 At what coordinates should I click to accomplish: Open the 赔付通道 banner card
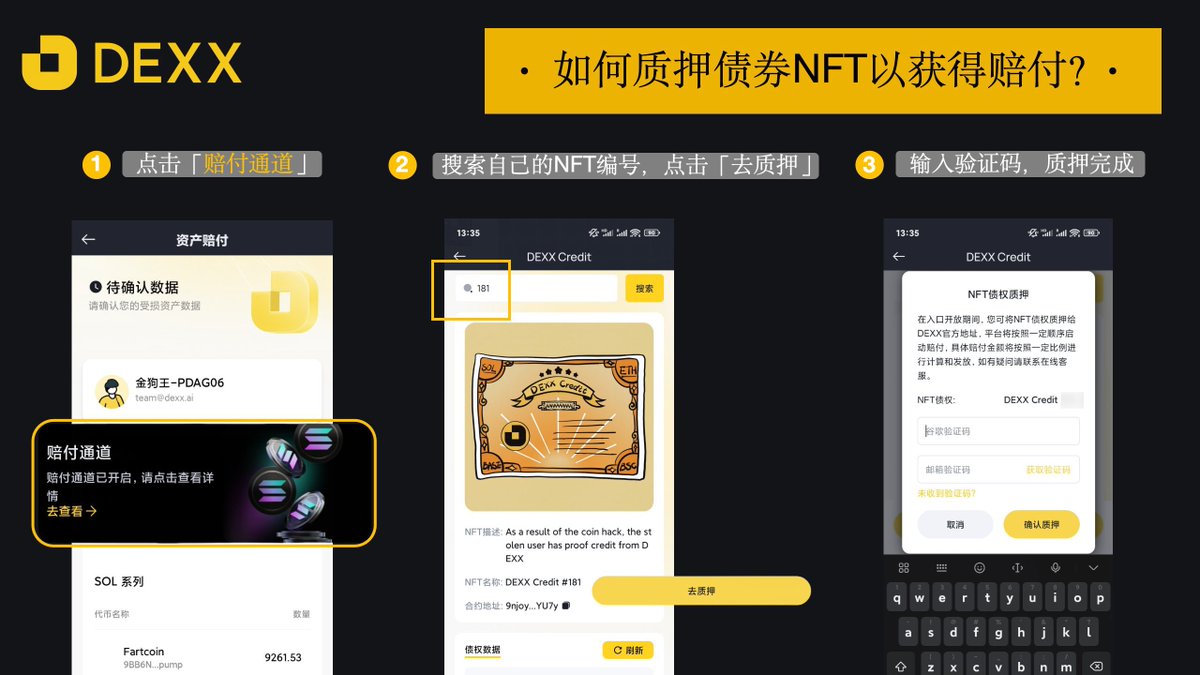coord(204,483)
